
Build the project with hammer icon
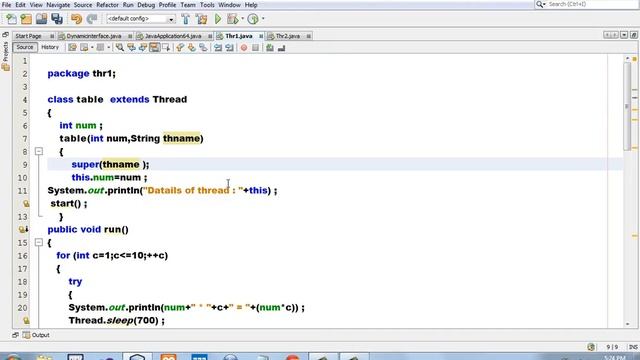[x=186, y=19]
